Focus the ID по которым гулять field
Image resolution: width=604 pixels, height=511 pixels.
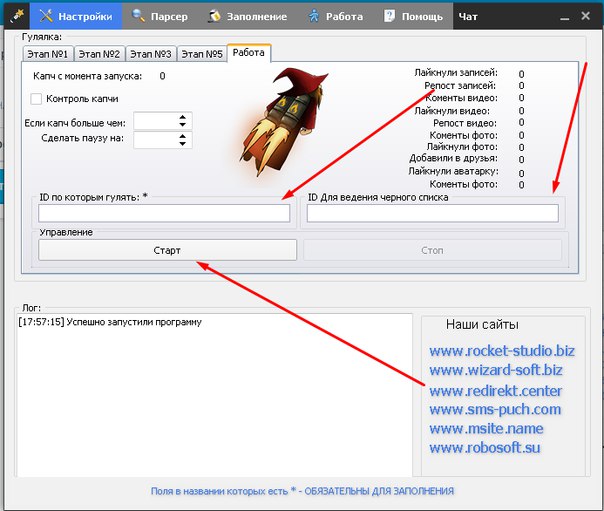click(x=164, y=213)
